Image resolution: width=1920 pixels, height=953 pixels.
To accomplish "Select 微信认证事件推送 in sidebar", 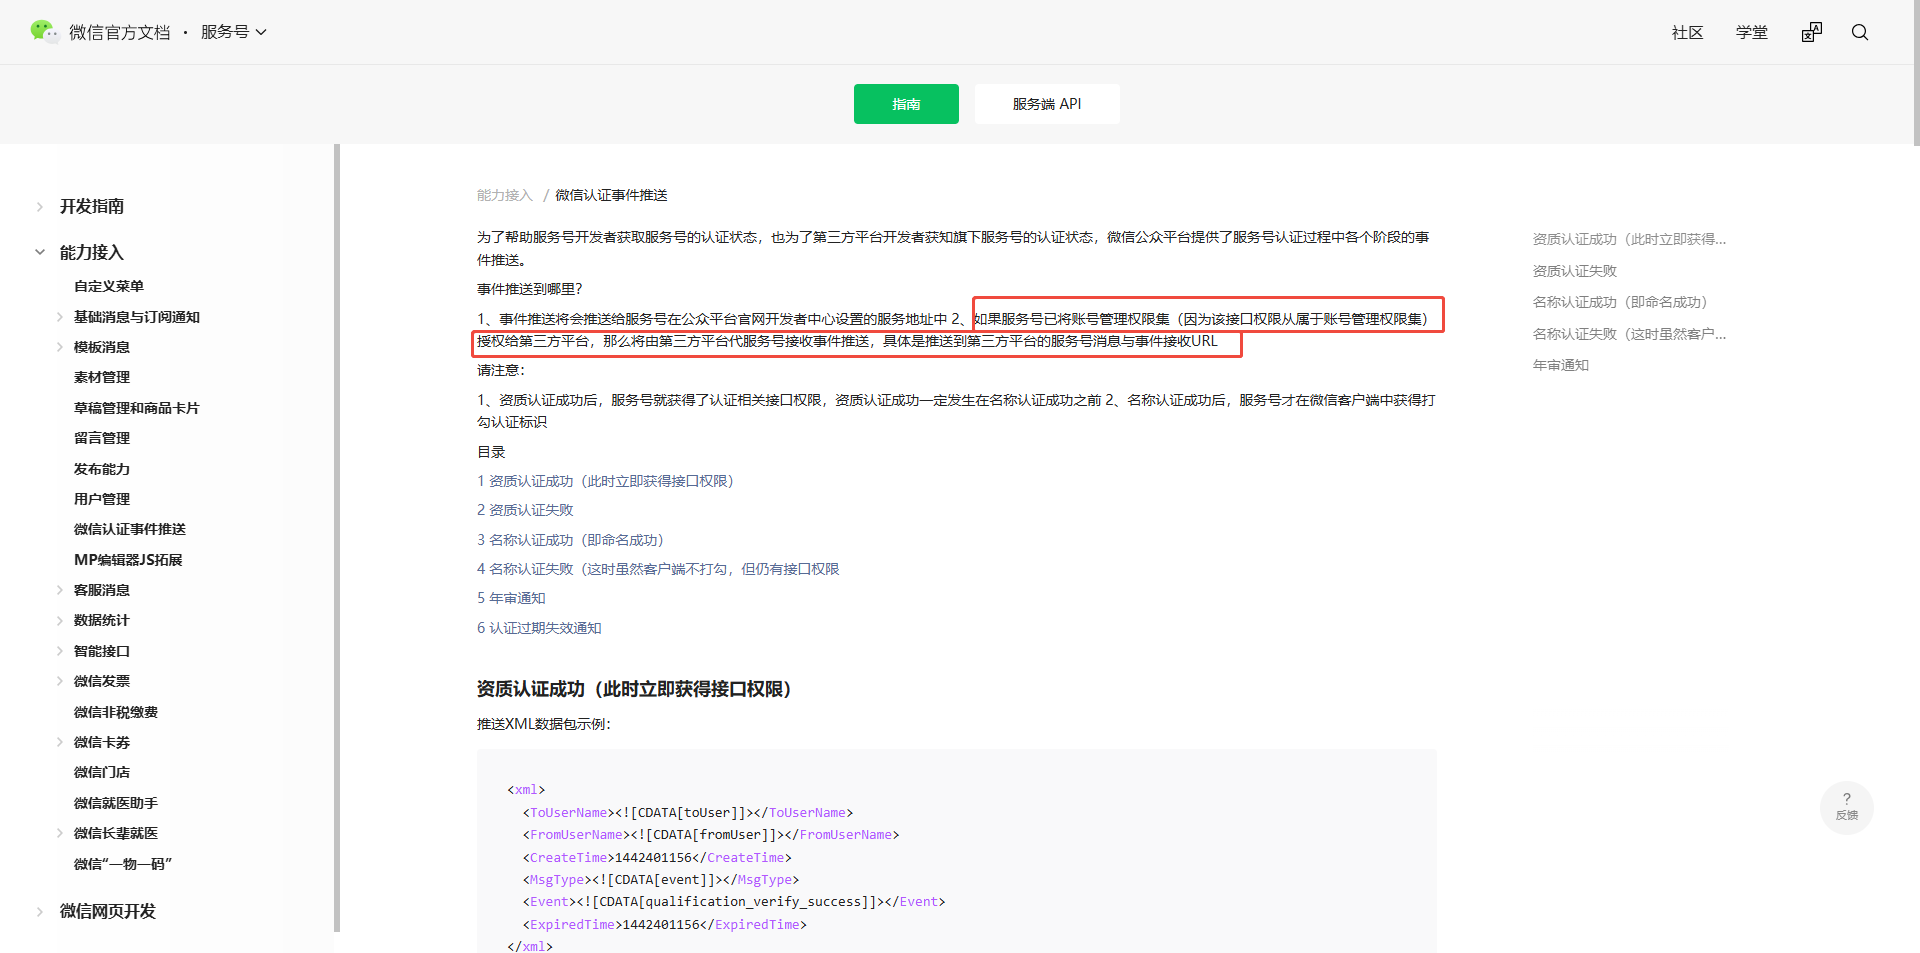I will (x=130, y=529).
